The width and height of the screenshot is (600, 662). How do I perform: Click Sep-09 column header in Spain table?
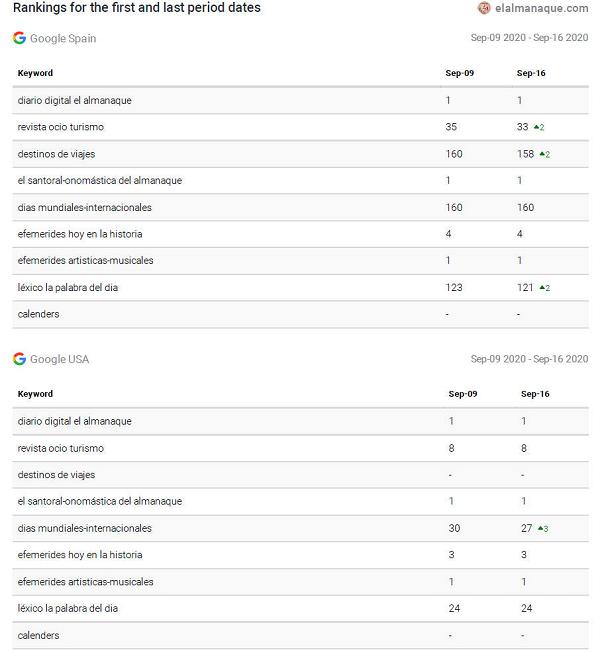coord(460,73)
